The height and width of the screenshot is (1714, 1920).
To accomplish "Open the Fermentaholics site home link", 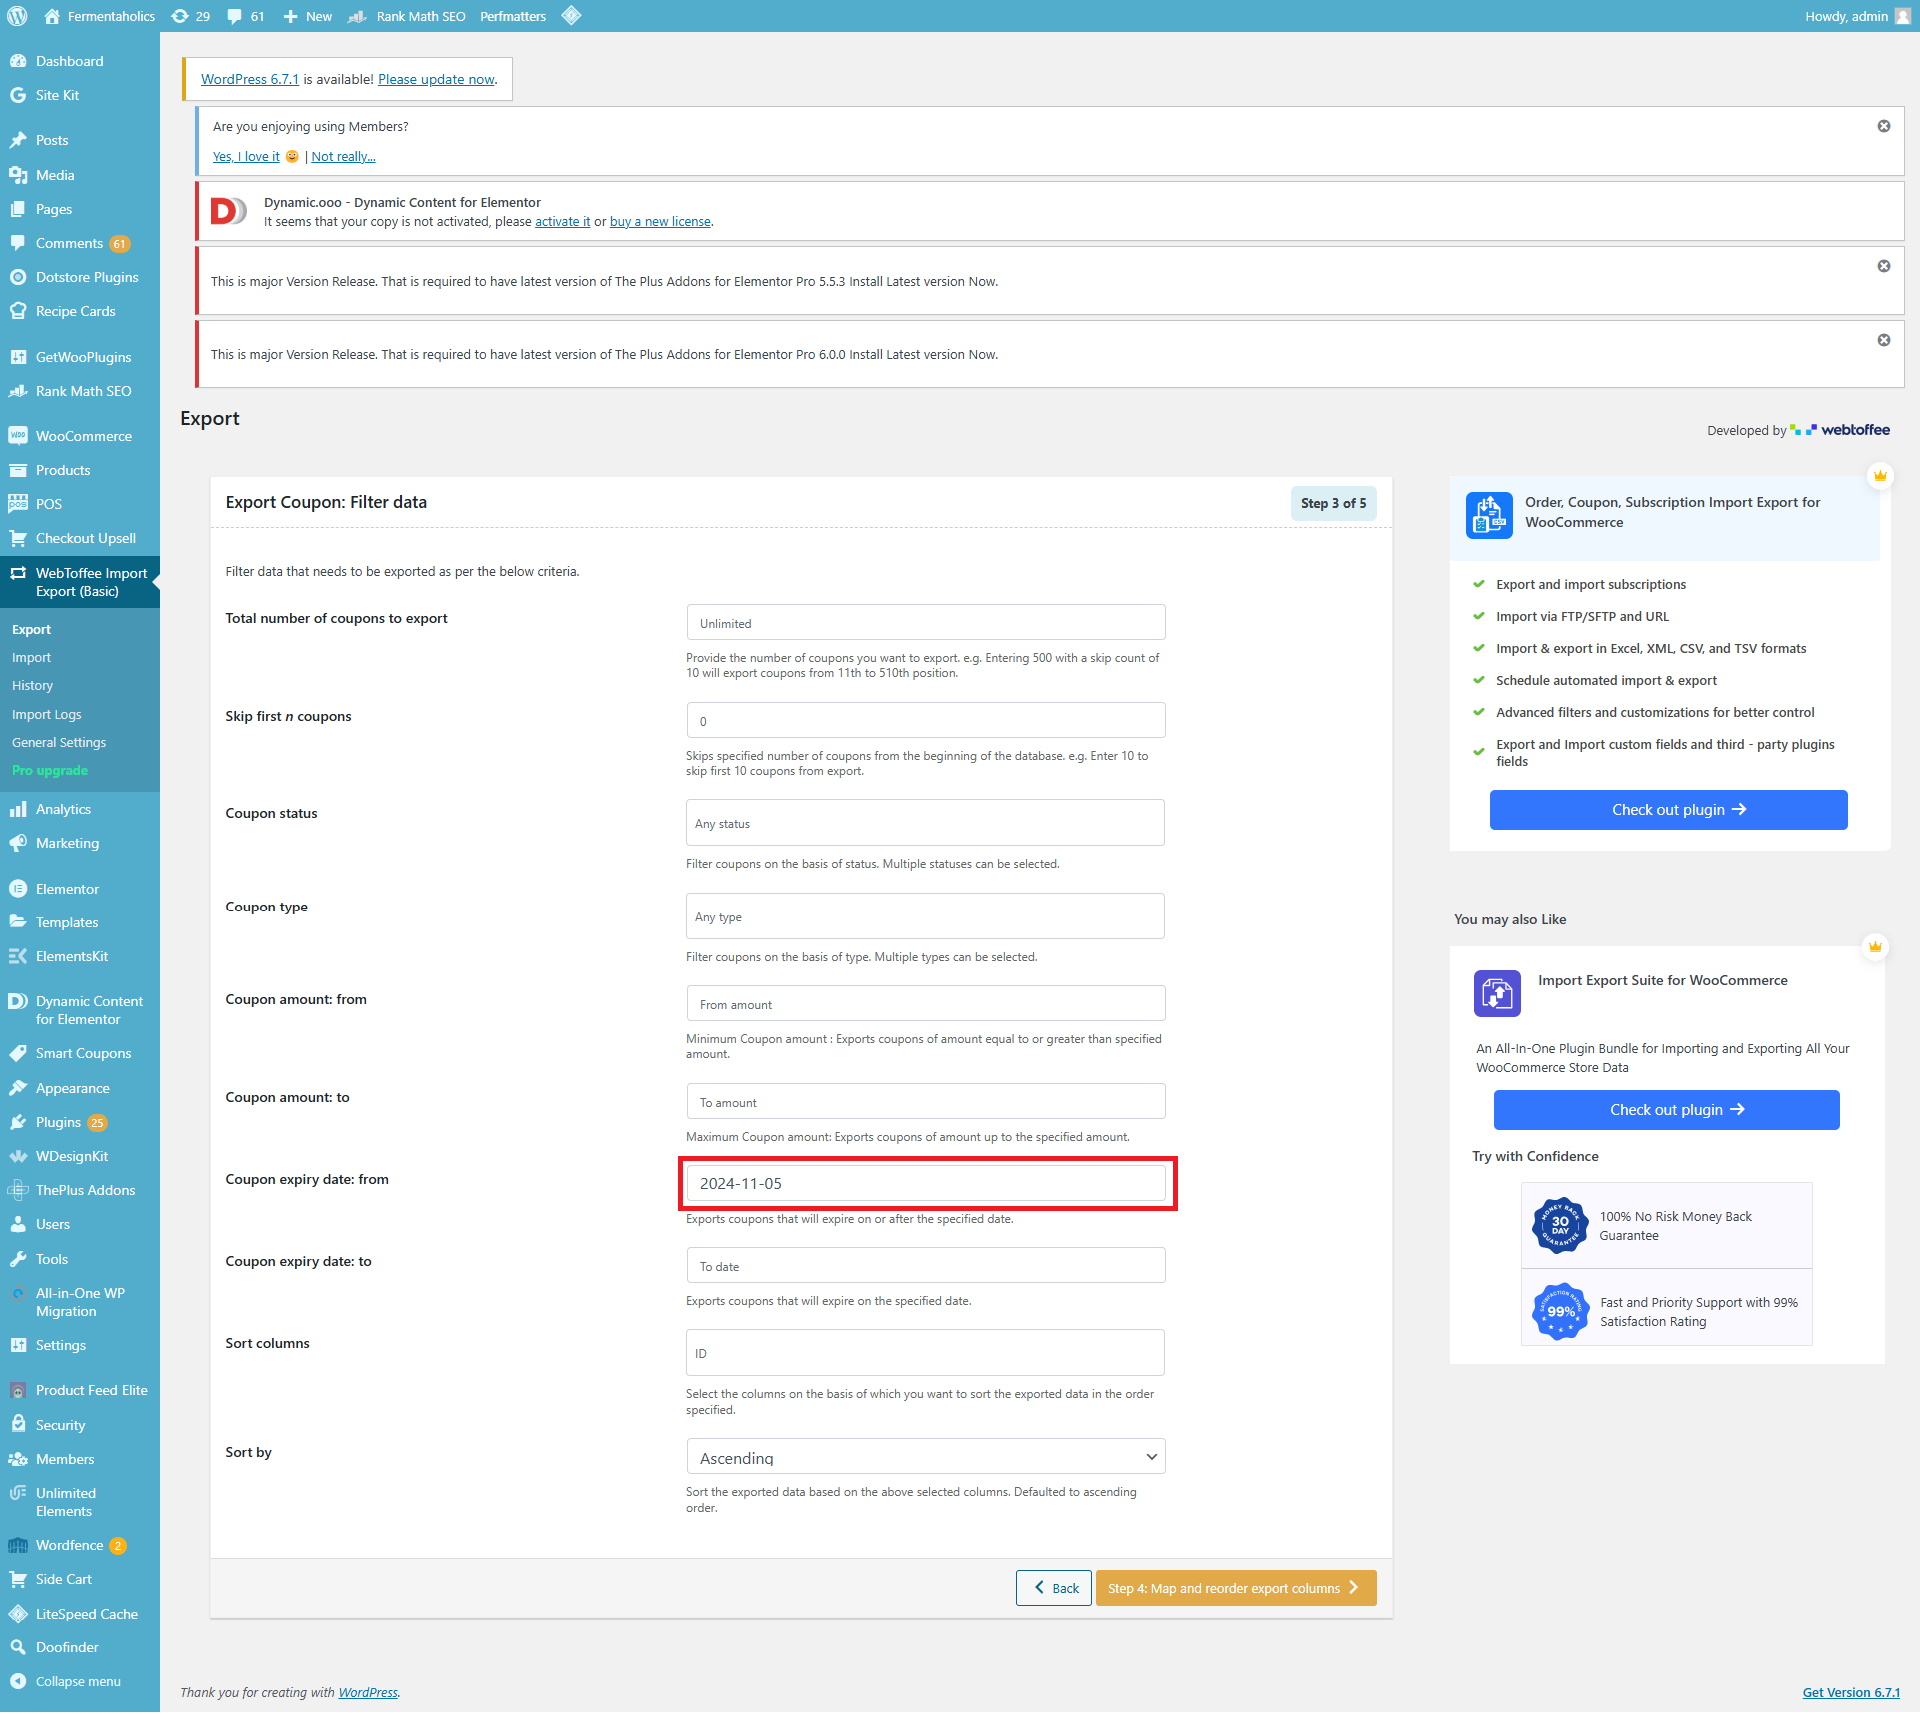I will 99,16.
